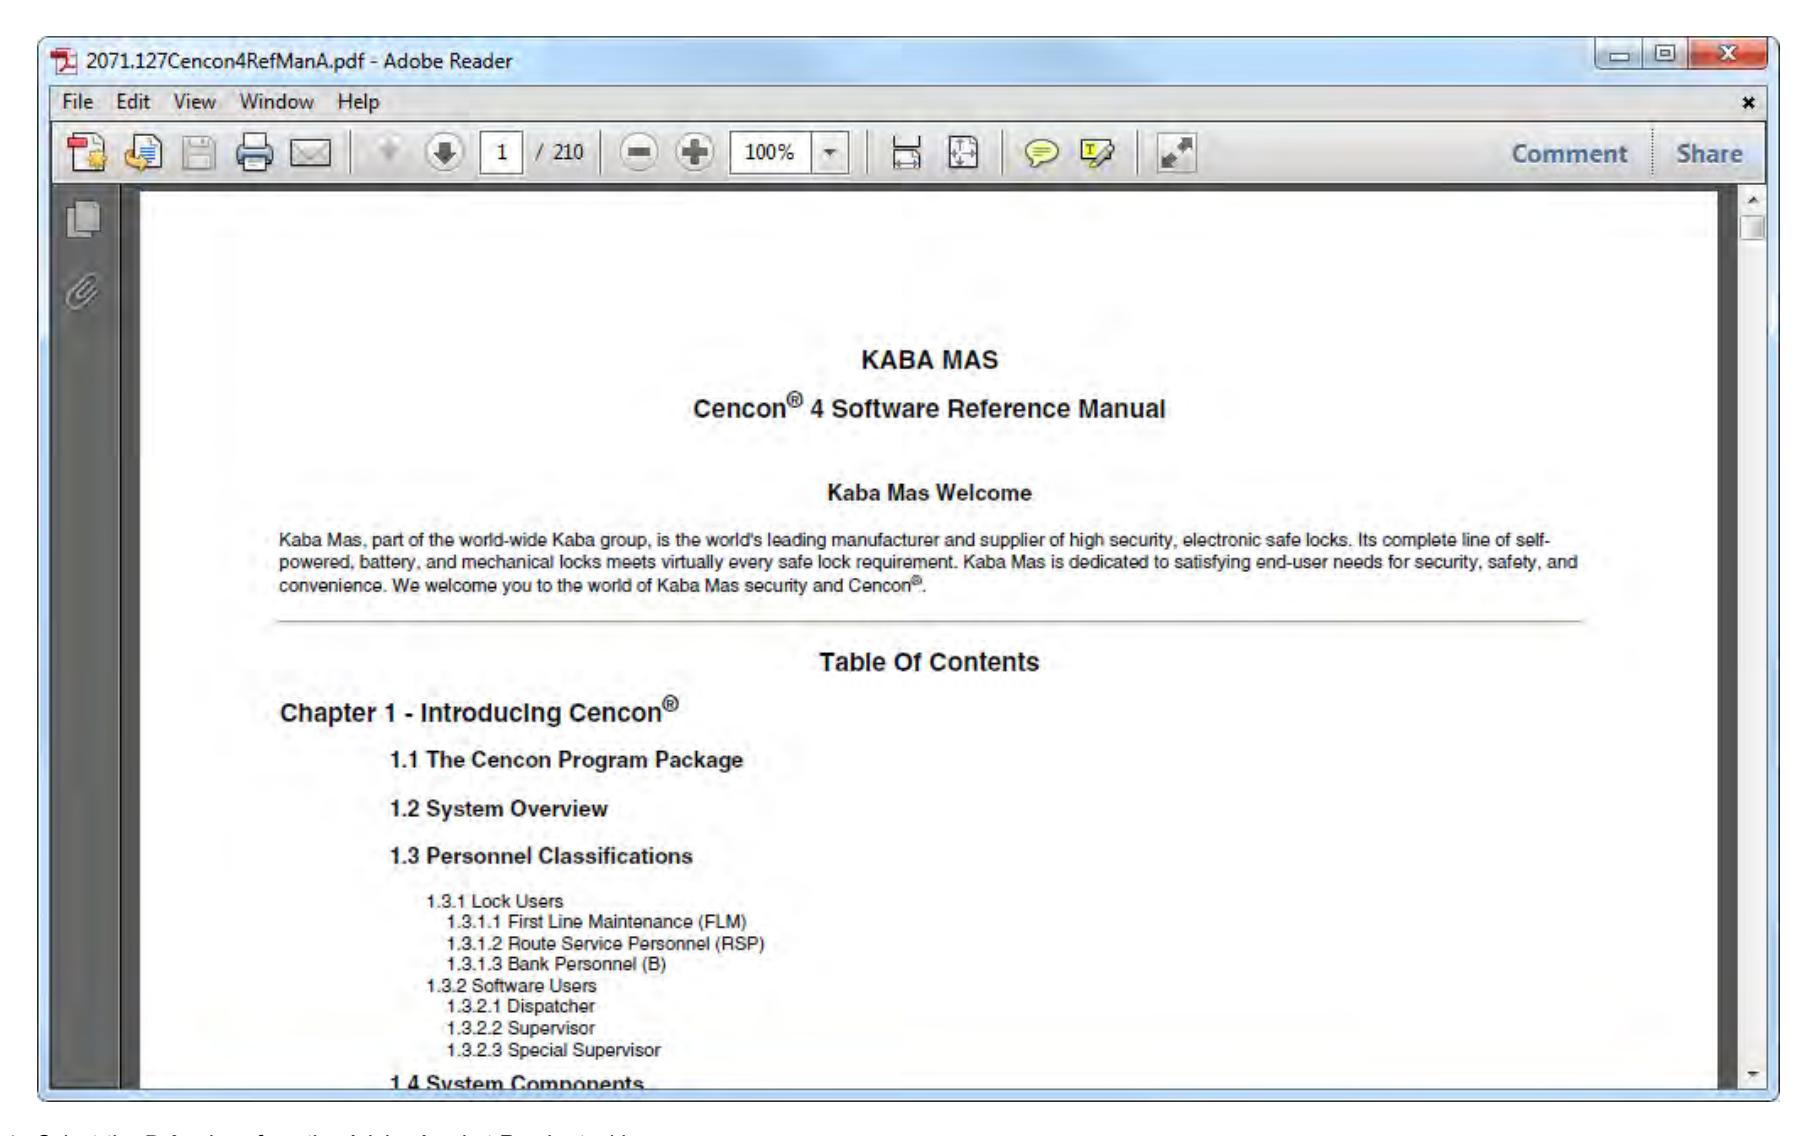
Task: Click the '1.3.2 Software Users' entry
Action: coord(511,986)
